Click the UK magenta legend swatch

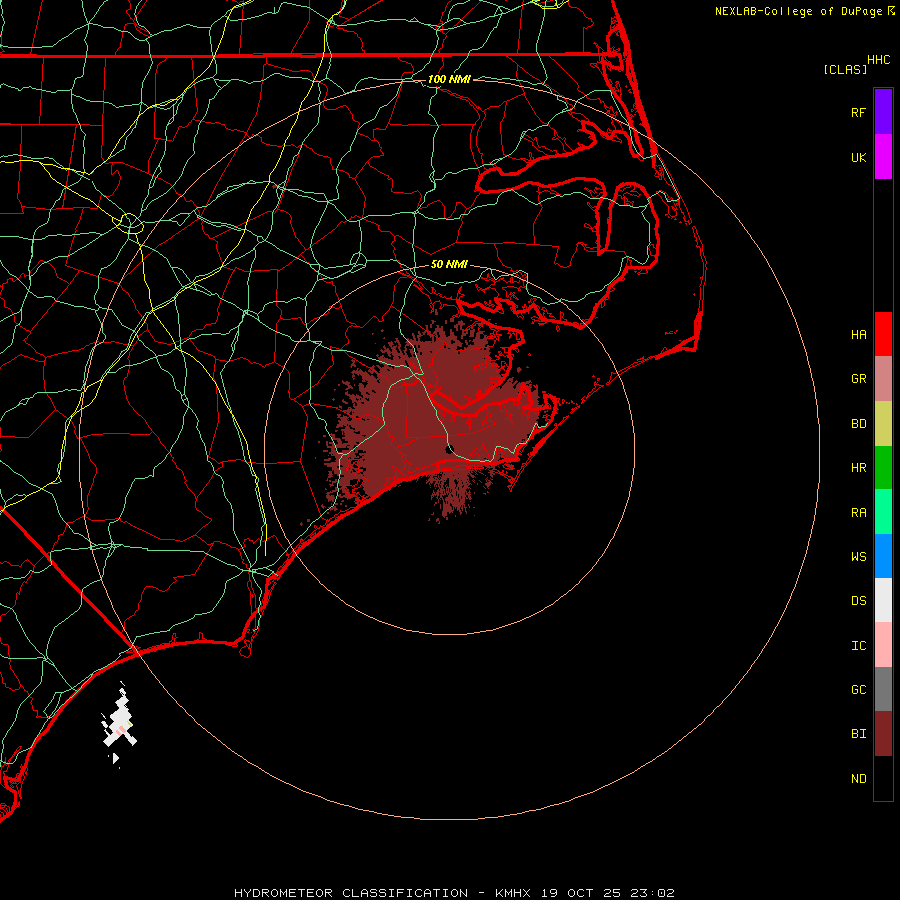tap(883, 157)
